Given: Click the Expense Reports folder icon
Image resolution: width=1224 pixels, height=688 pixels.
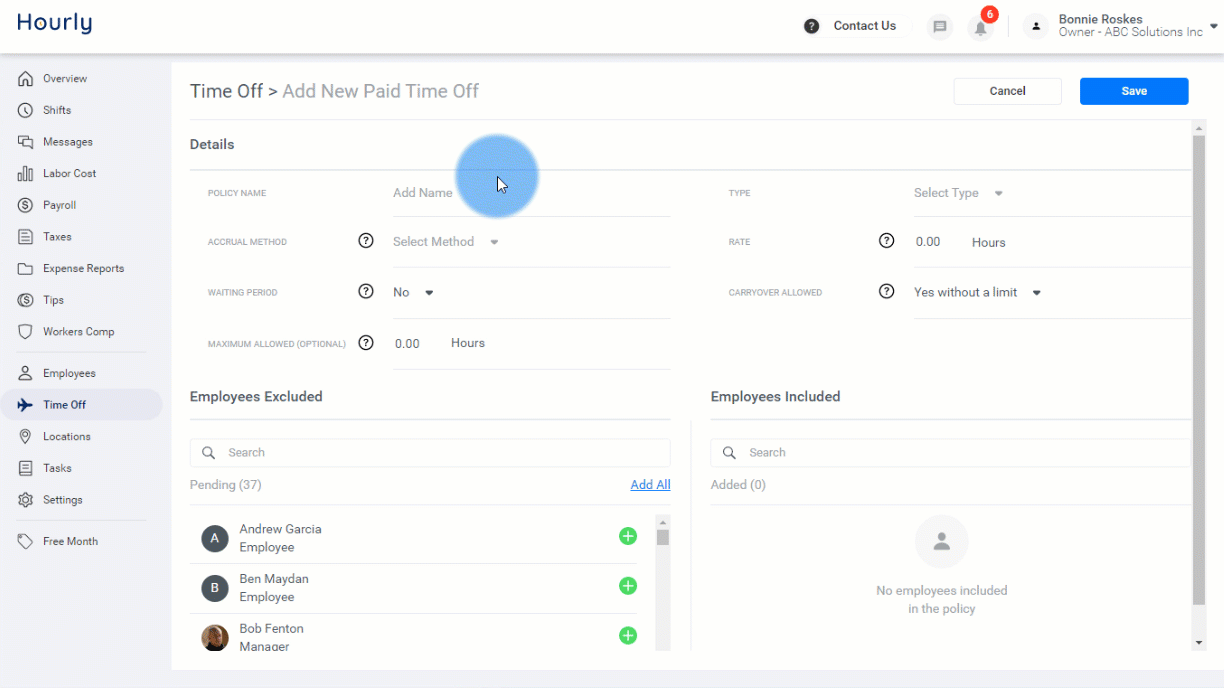Looking at the screenshot, I should point(26,269).
